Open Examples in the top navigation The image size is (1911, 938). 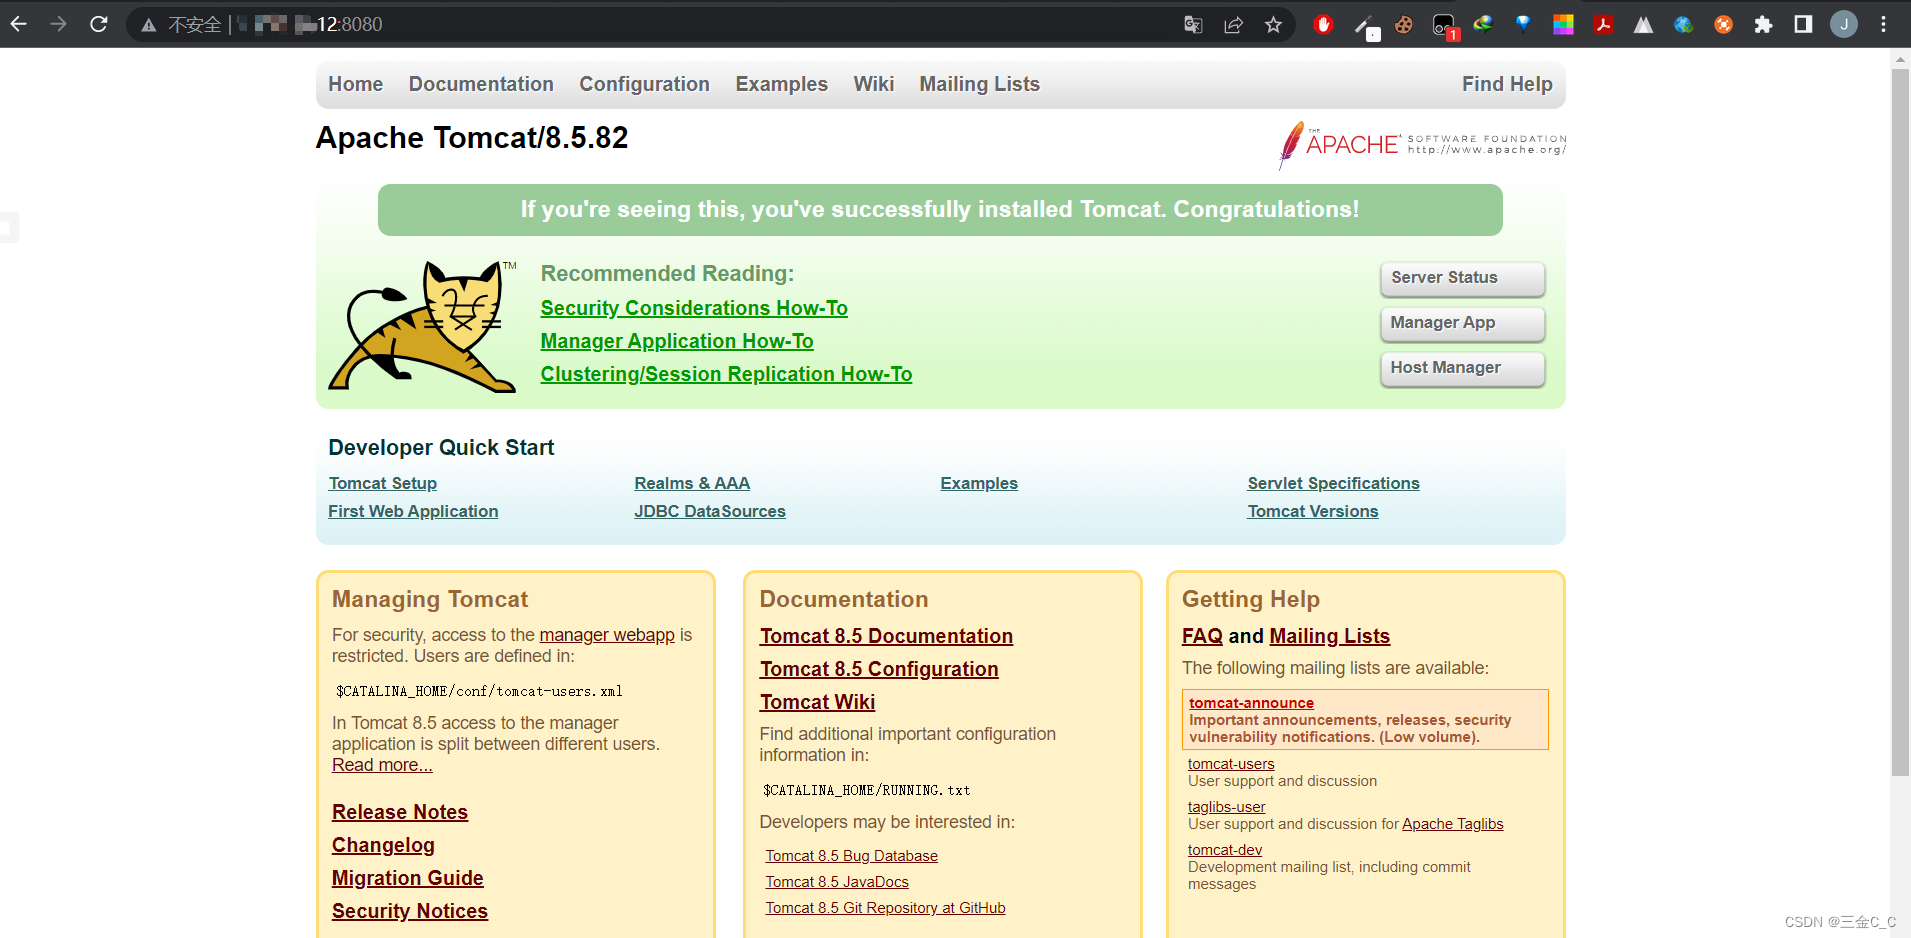[x=781, y=84]
